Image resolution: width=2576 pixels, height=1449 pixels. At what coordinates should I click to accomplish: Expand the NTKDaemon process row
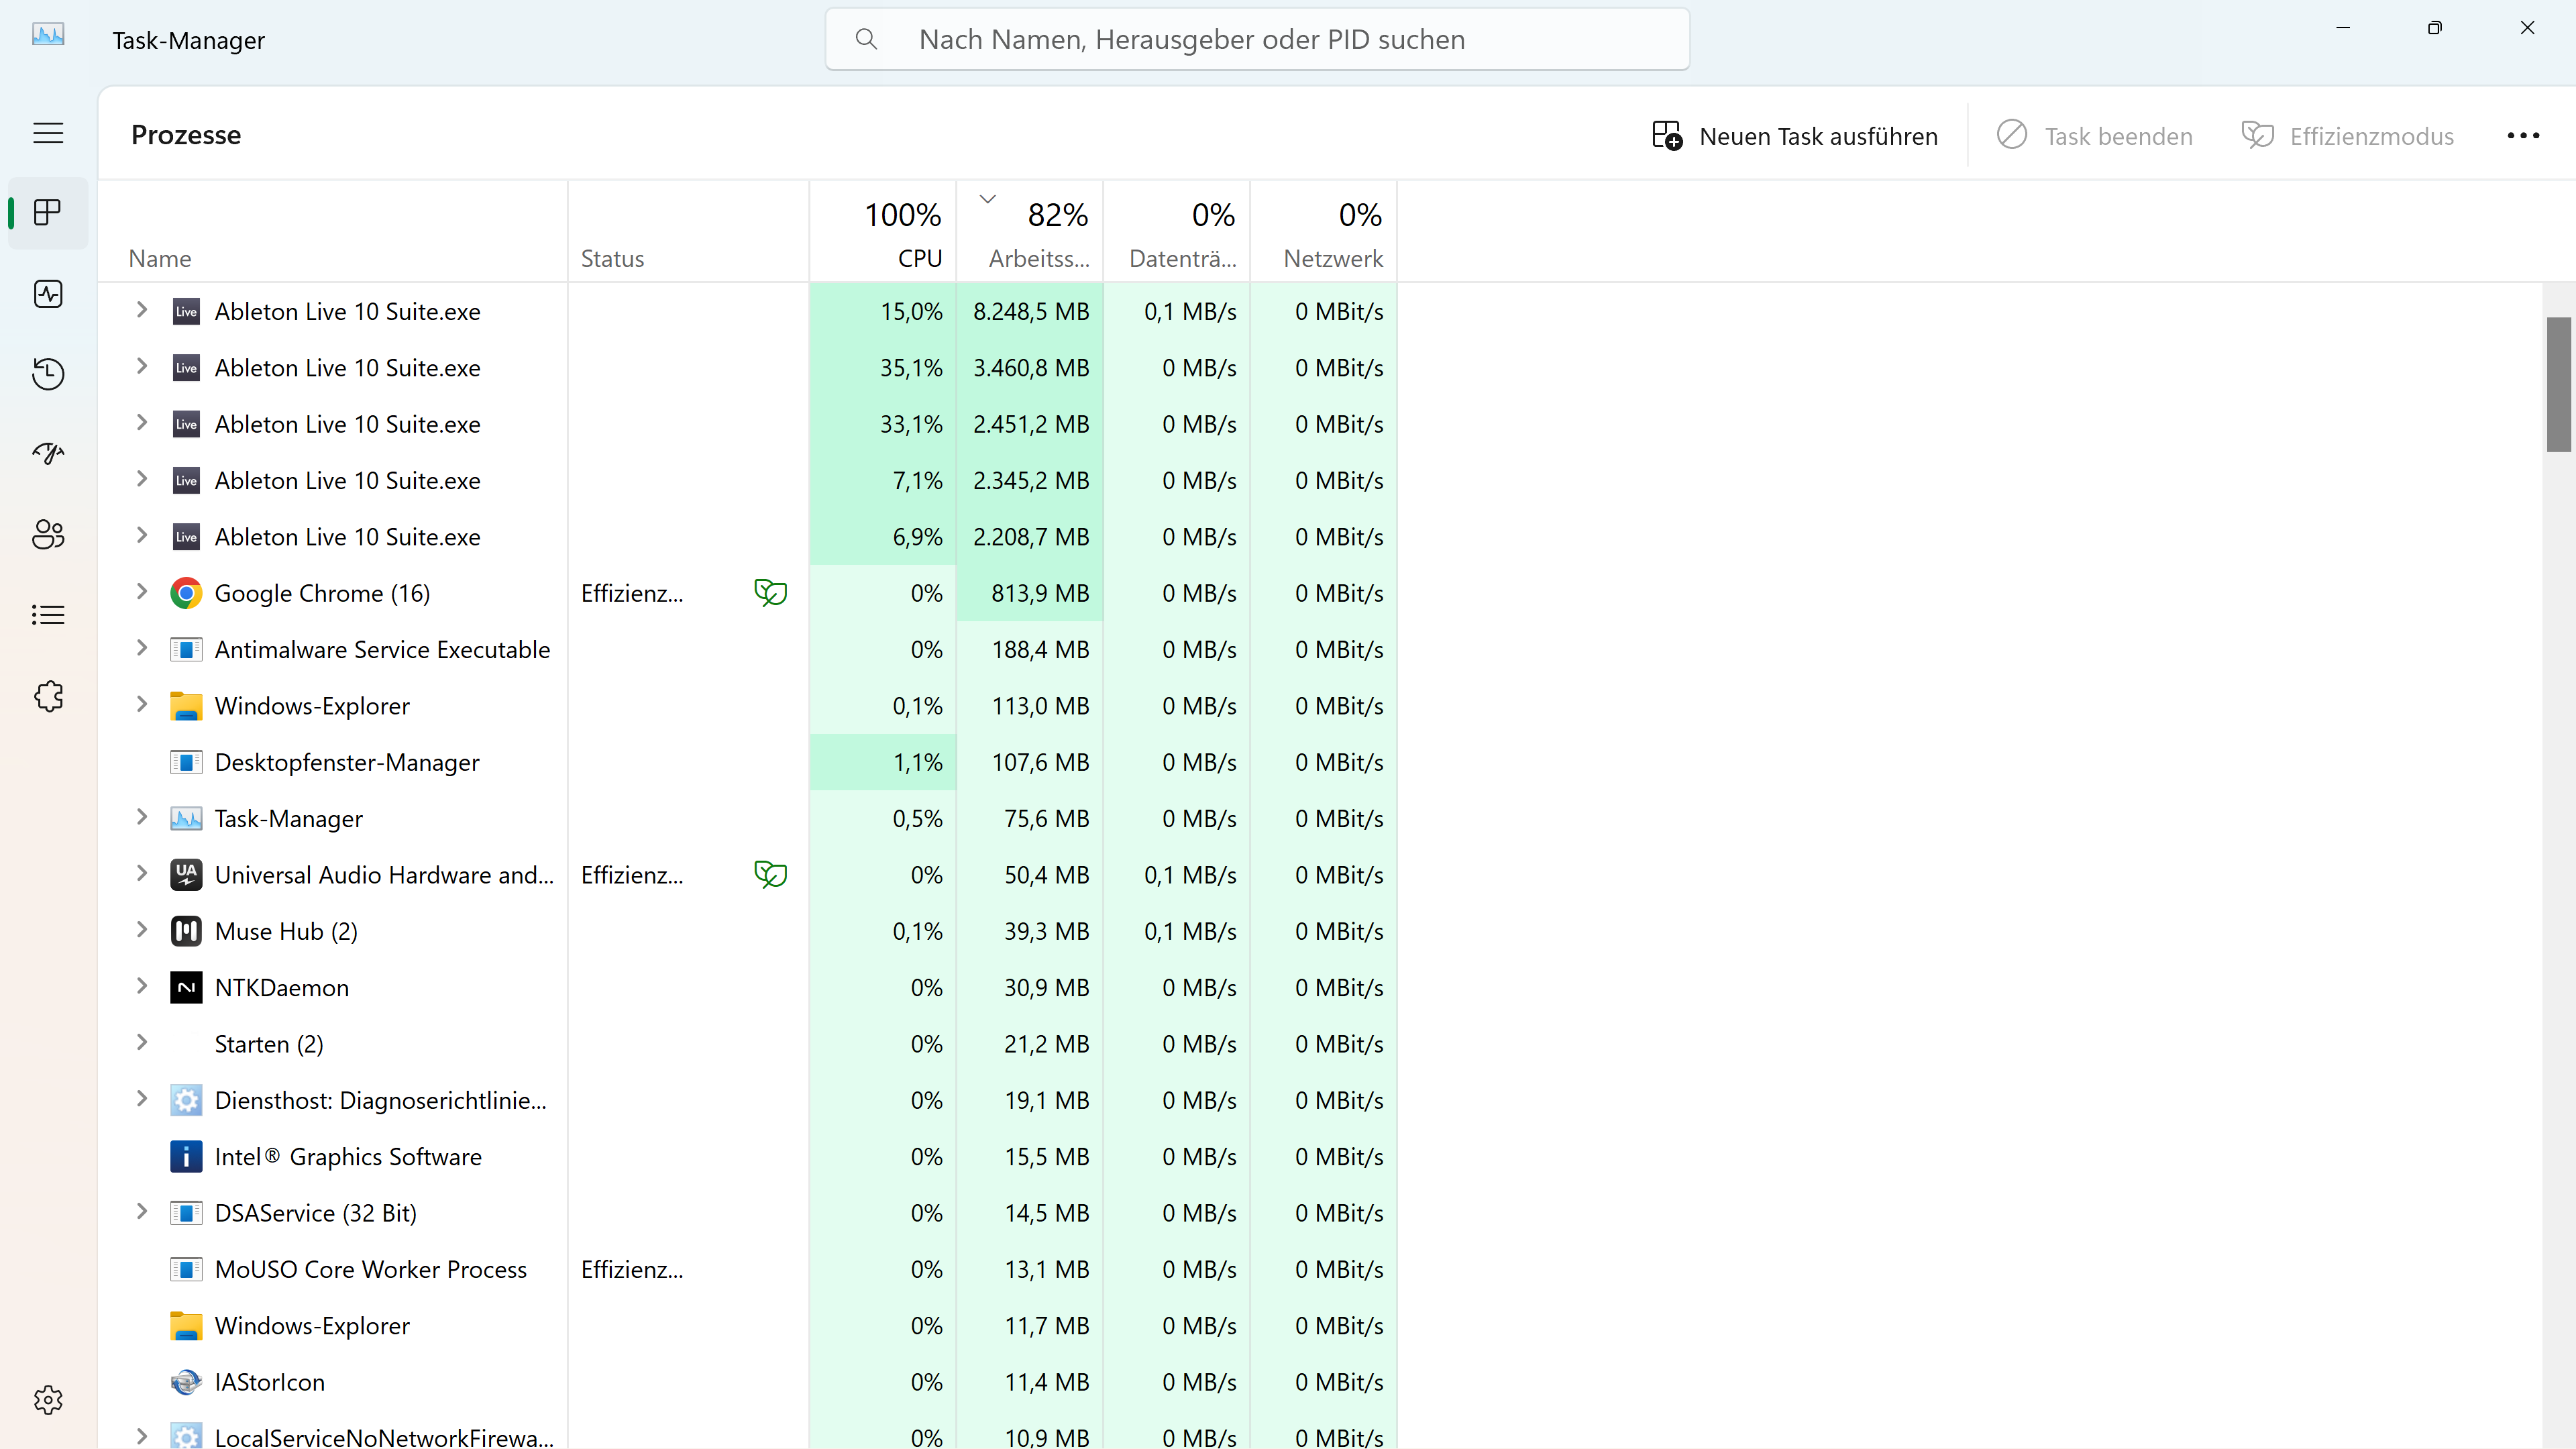pyautogui.click(x=142, y=987)
